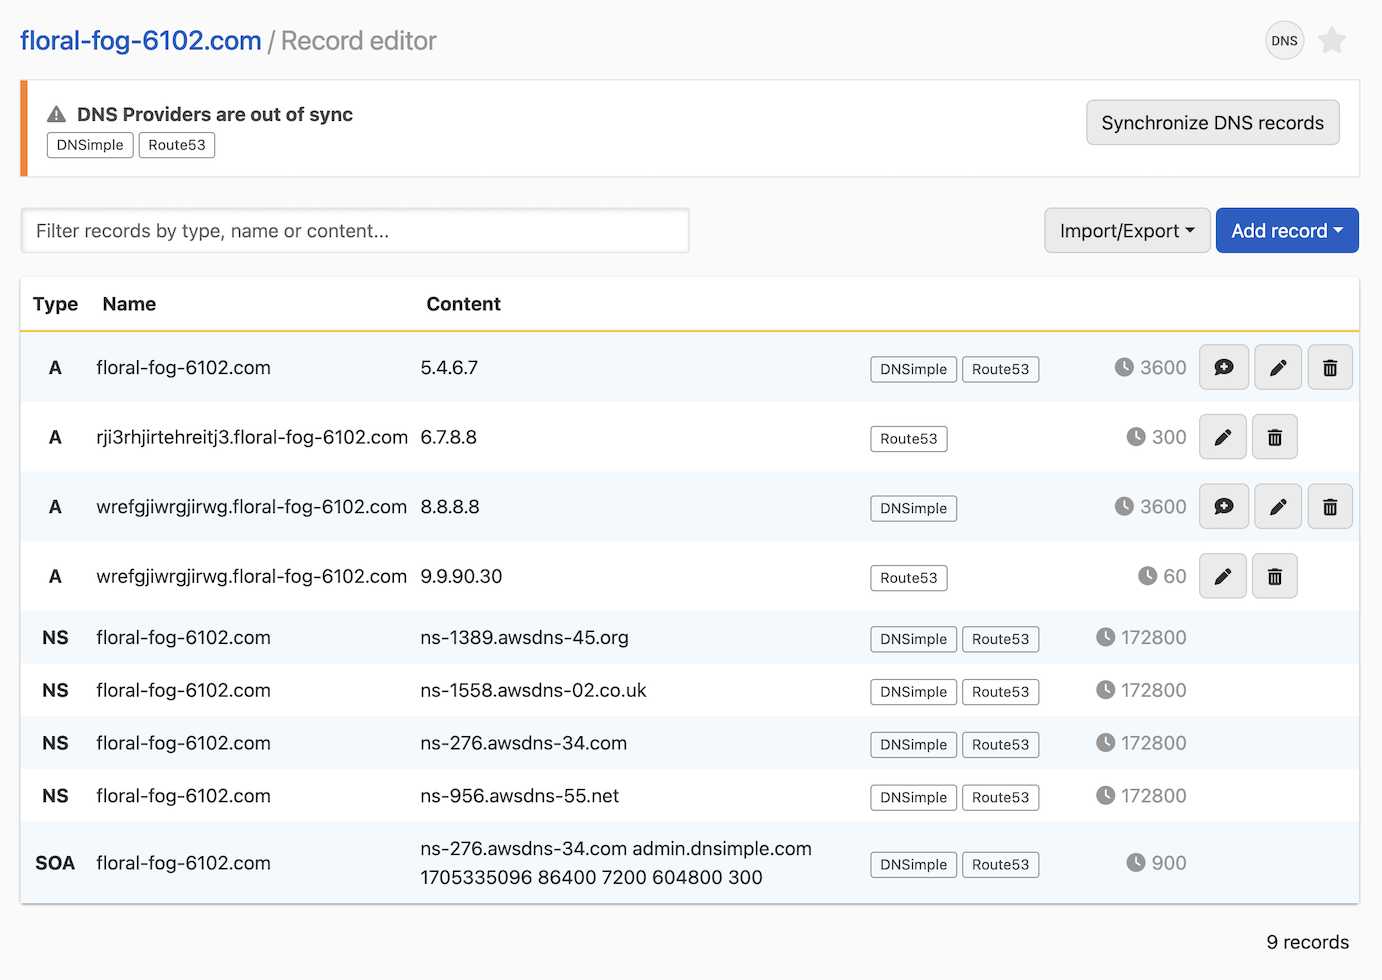Click the Content column header
The height and width of the screenshot is (980, 1382).
pyautogui.click(x=463, y=304)
